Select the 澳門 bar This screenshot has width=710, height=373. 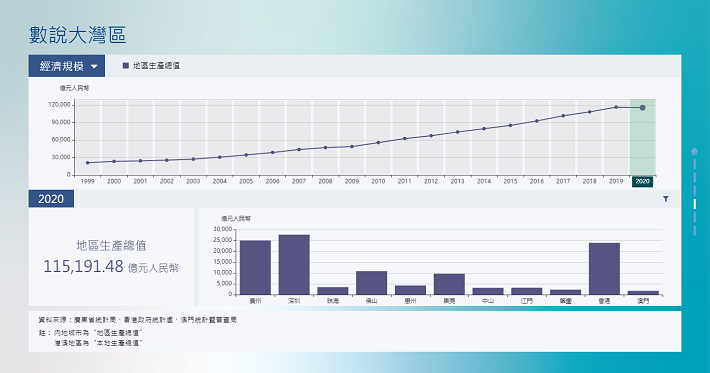click(643, 293)
